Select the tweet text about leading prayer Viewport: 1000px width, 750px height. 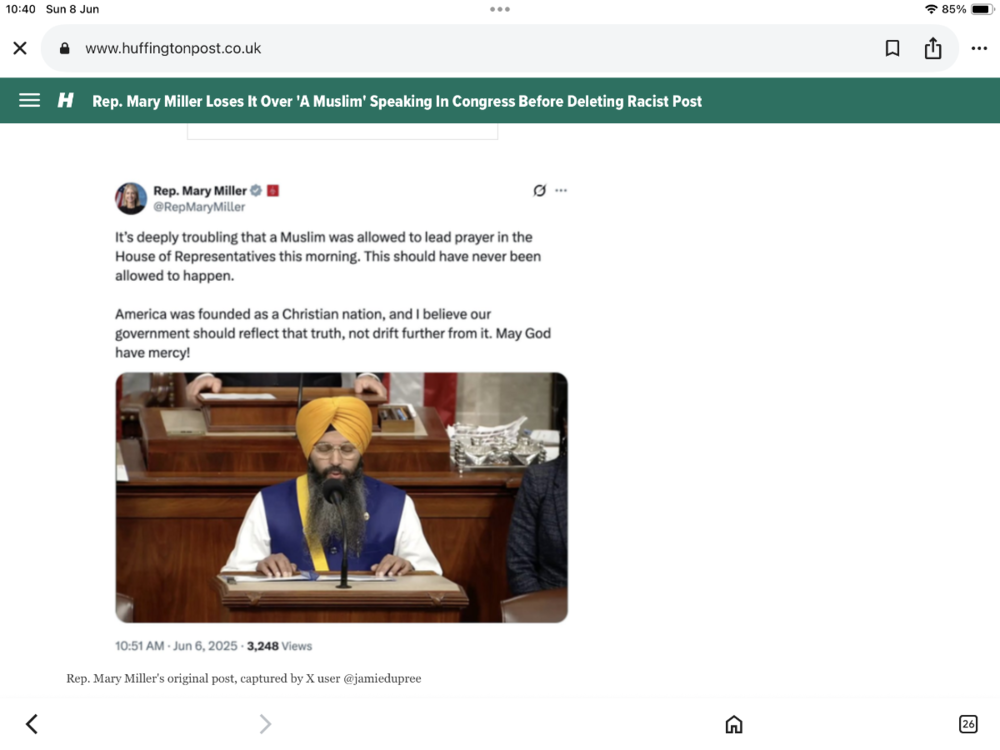[328, 256]
